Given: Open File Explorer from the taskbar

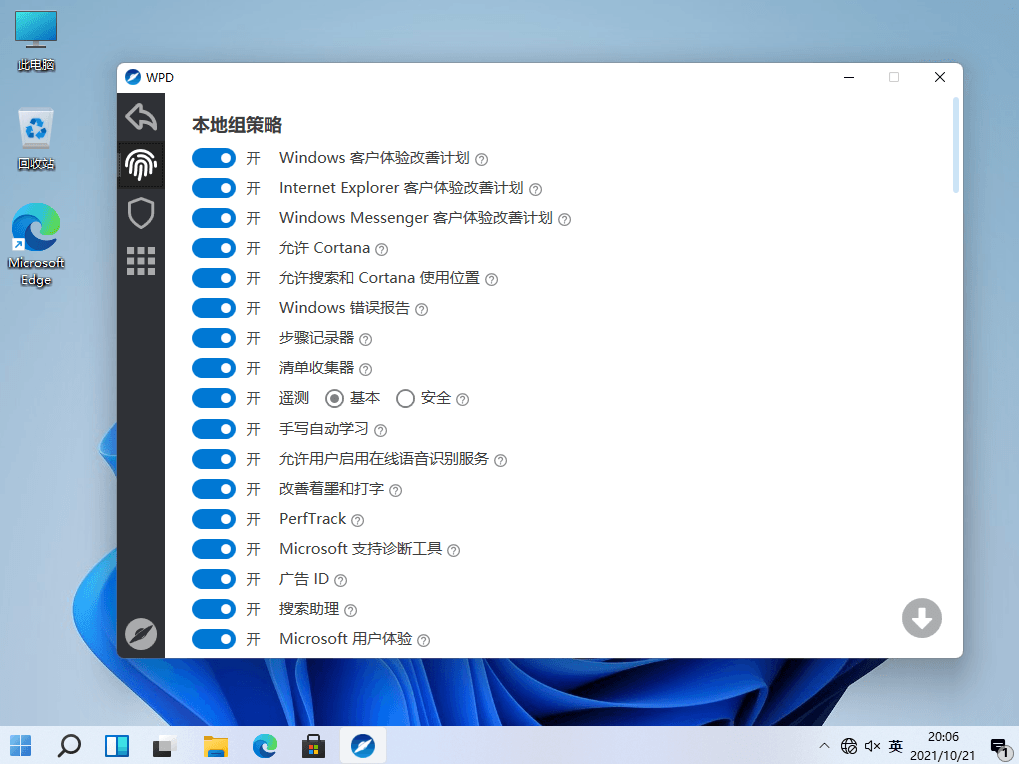Looking at the screenshot, I should (216, 746).
